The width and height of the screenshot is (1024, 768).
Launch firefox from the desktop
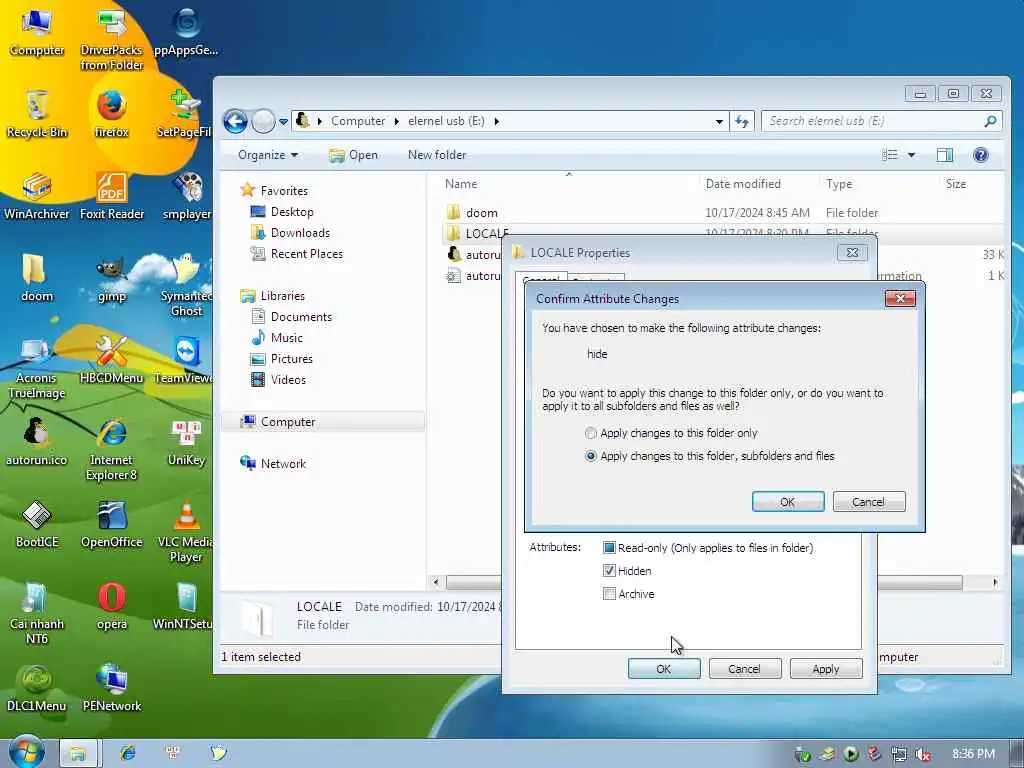tap(112, 114)
